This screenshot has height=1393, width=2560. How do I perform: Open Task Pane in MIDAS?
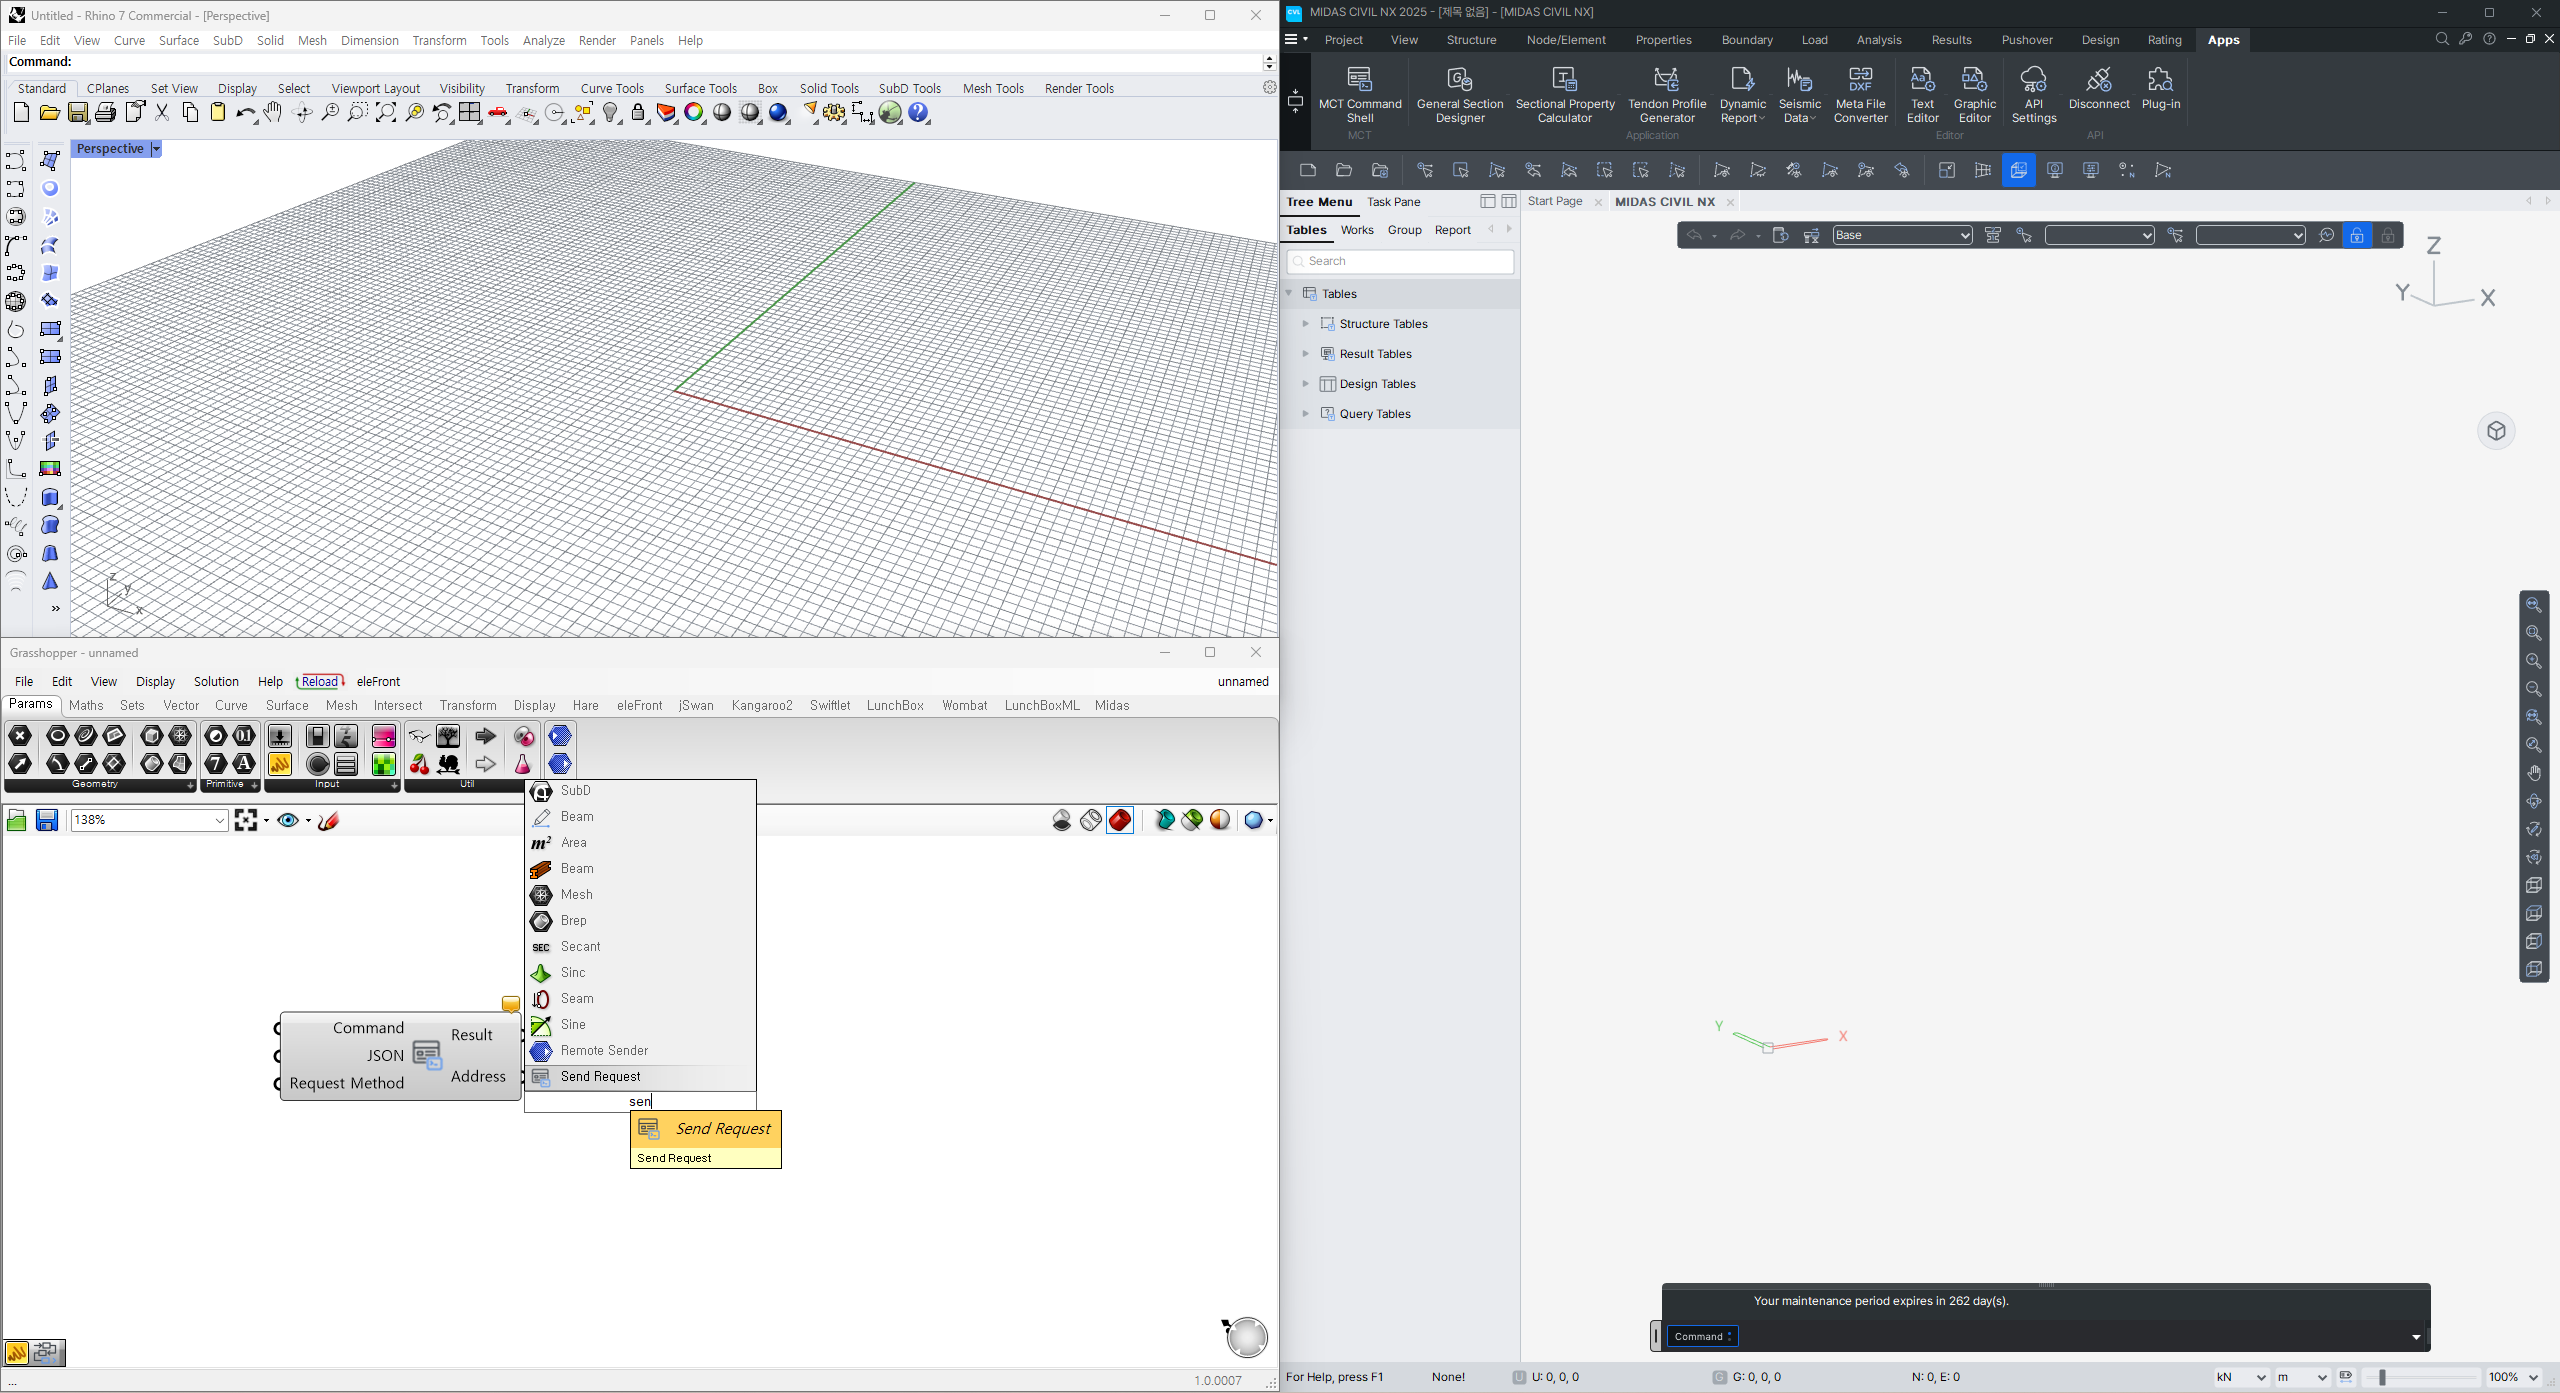[1393, 201]
